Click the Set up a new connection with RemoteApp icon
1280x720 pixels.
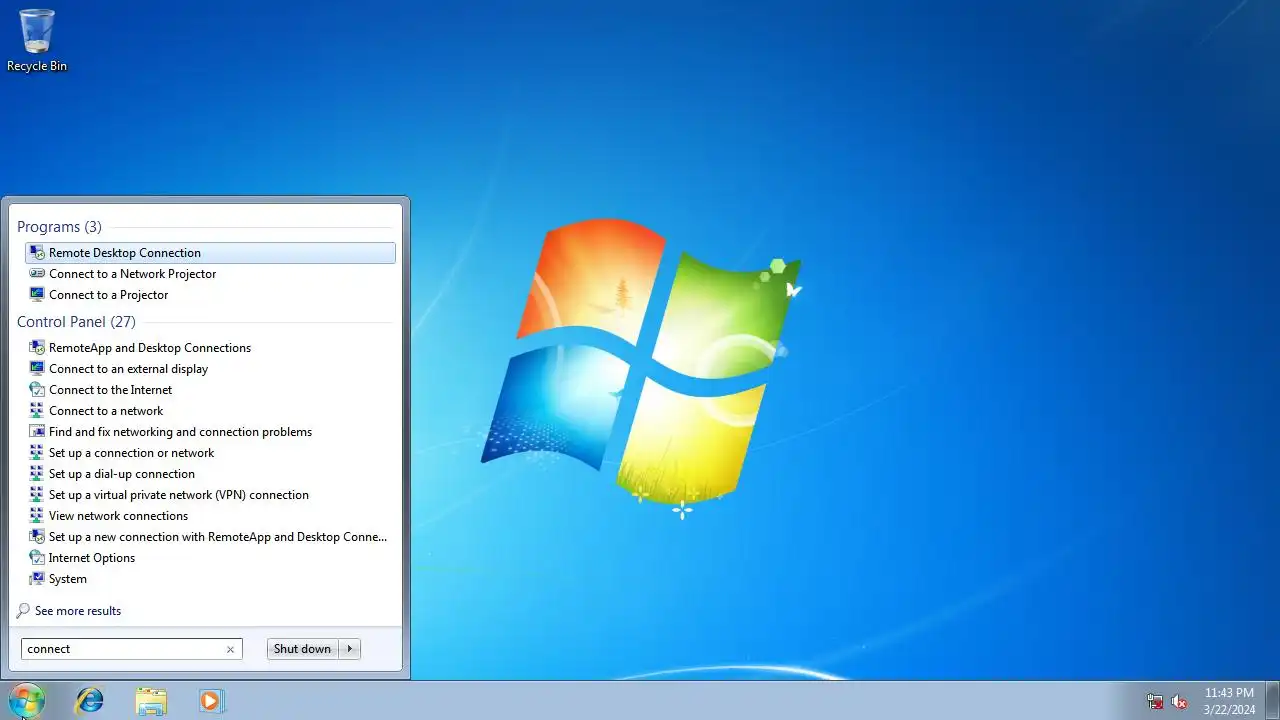[x=37, y=537]
